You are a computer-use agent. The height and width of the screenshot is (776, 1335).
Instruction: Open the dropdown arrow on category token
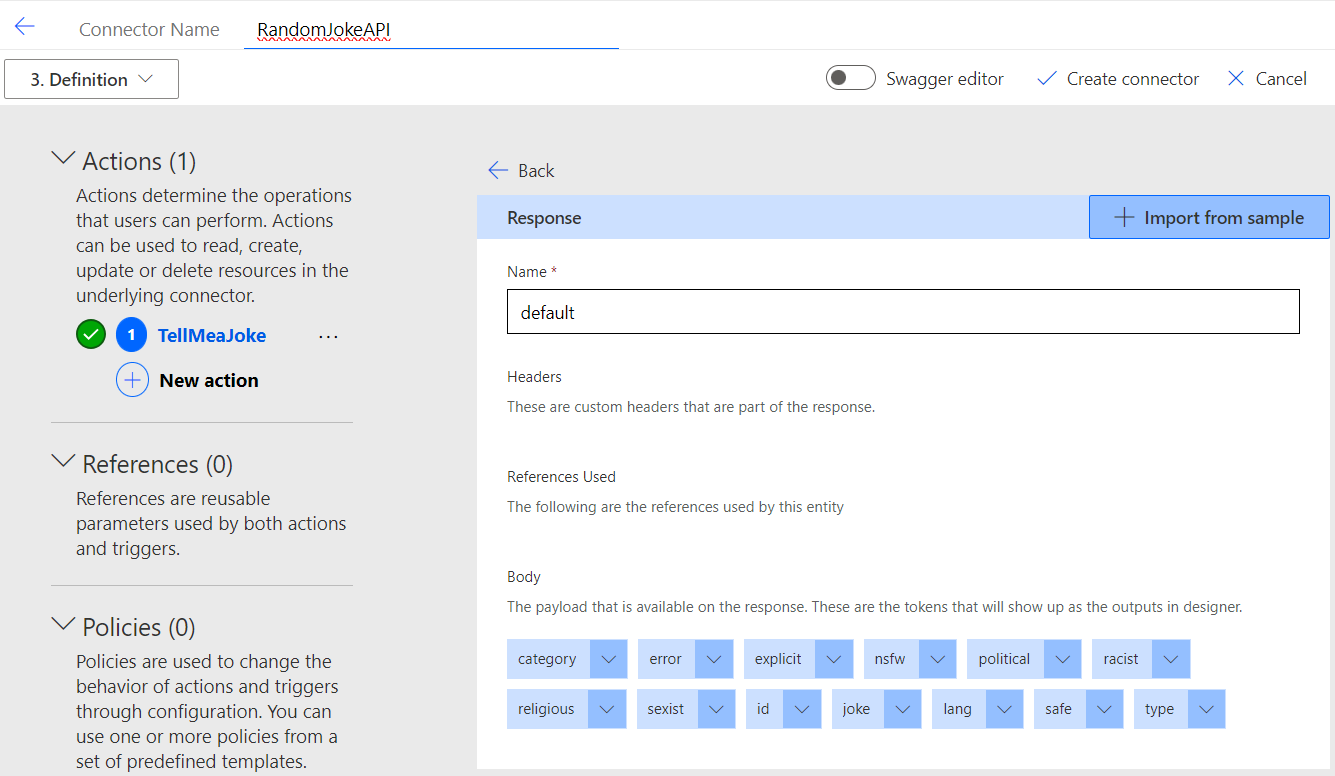pos(608,659)
